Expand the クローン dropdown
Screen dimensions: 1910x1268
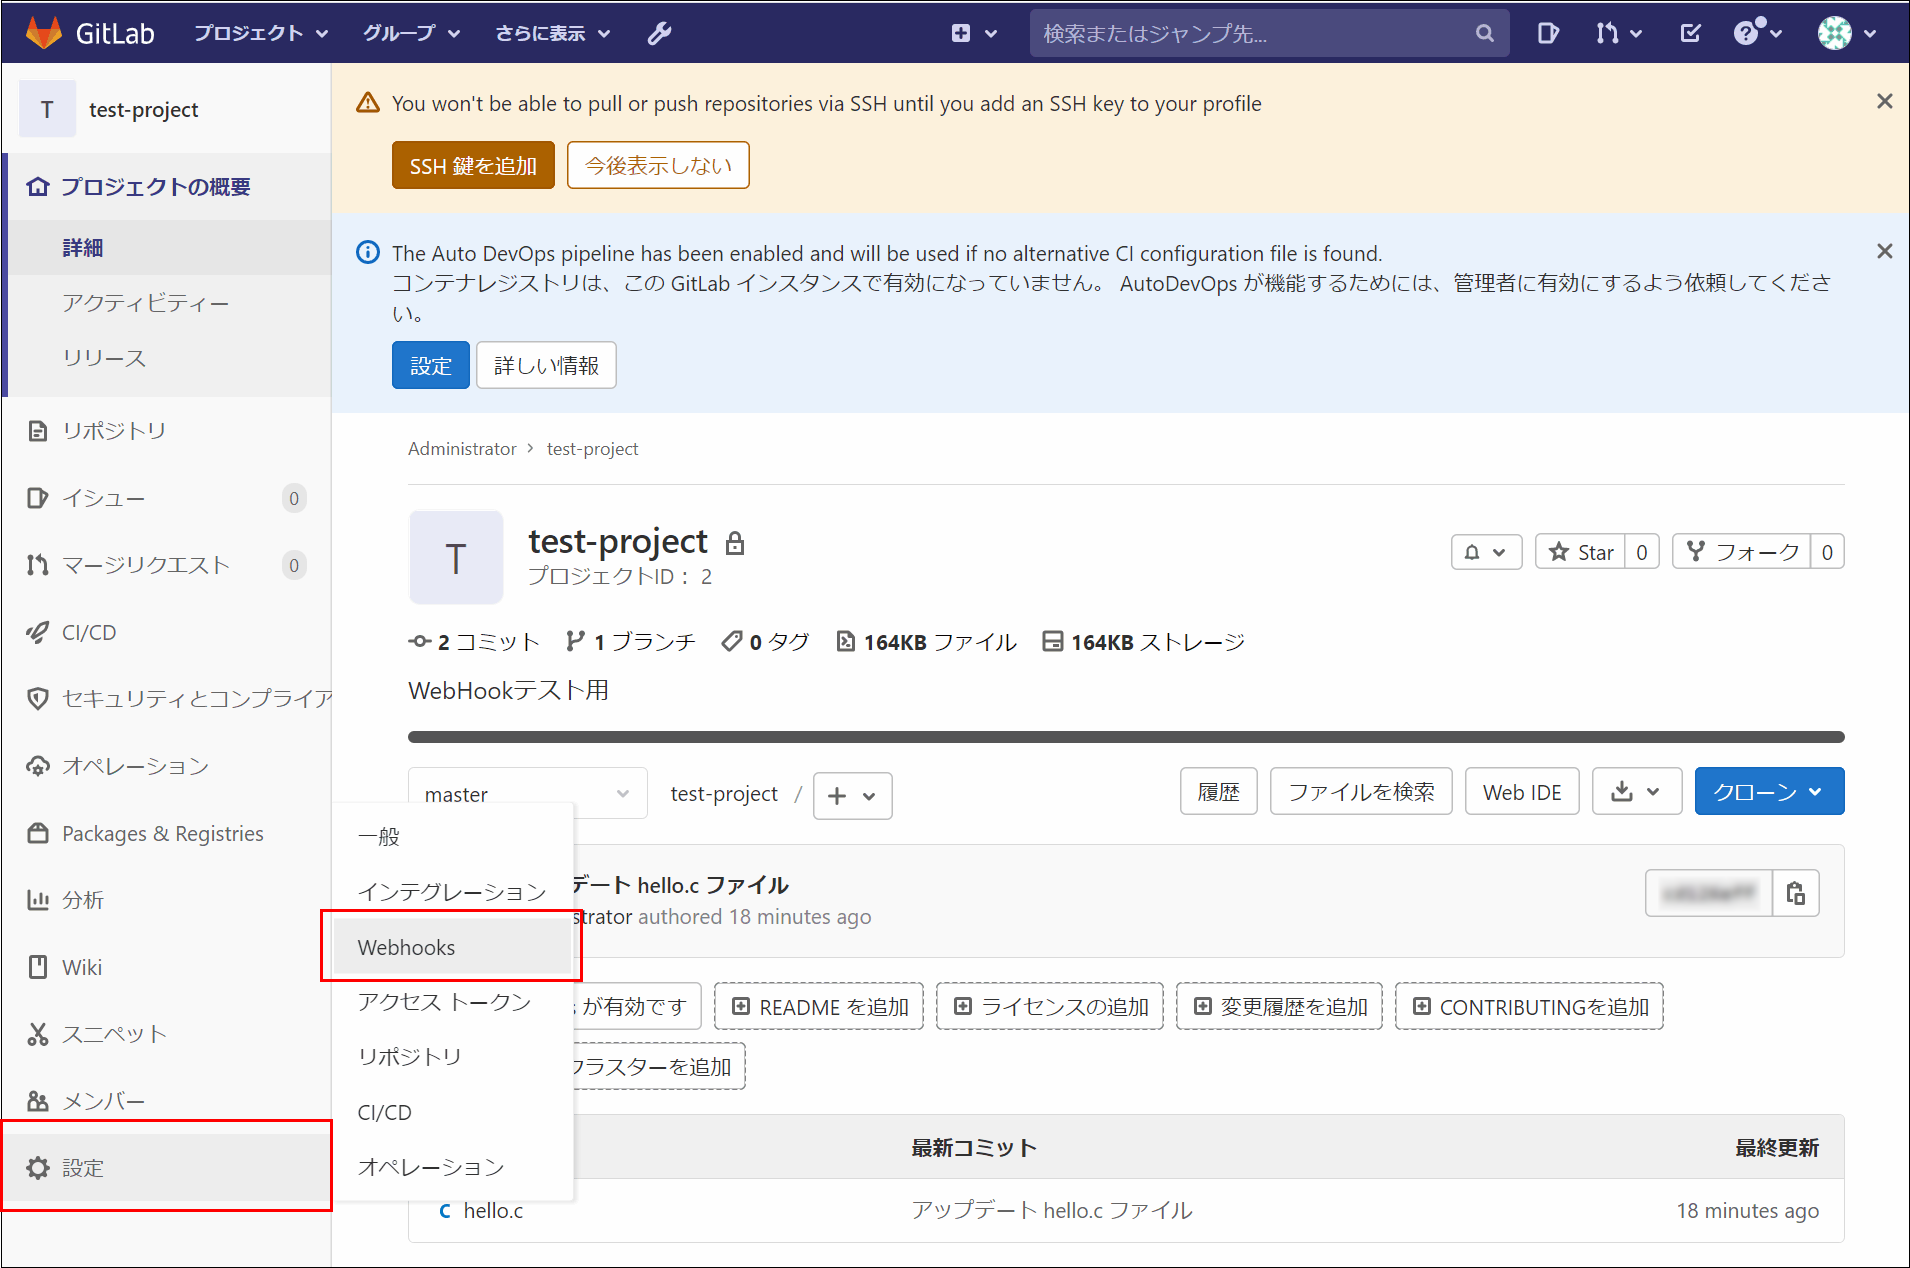pyautogui.click(x=1769, y=792)
